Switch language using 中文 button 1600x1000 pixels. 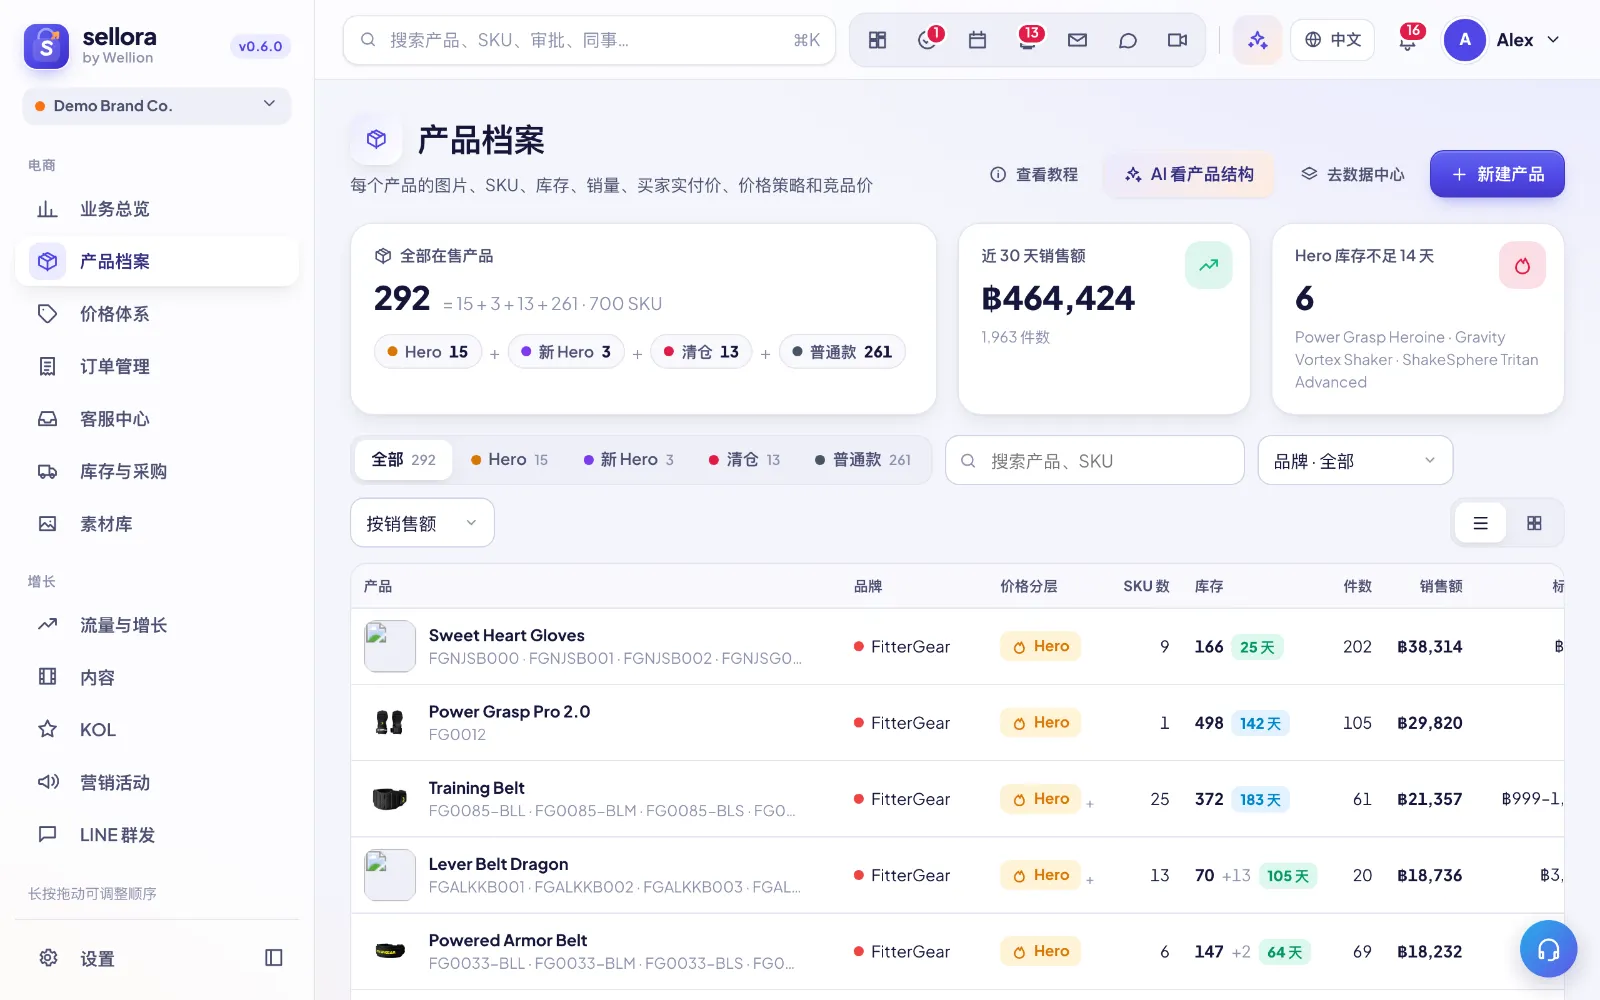pos(1333,40)
